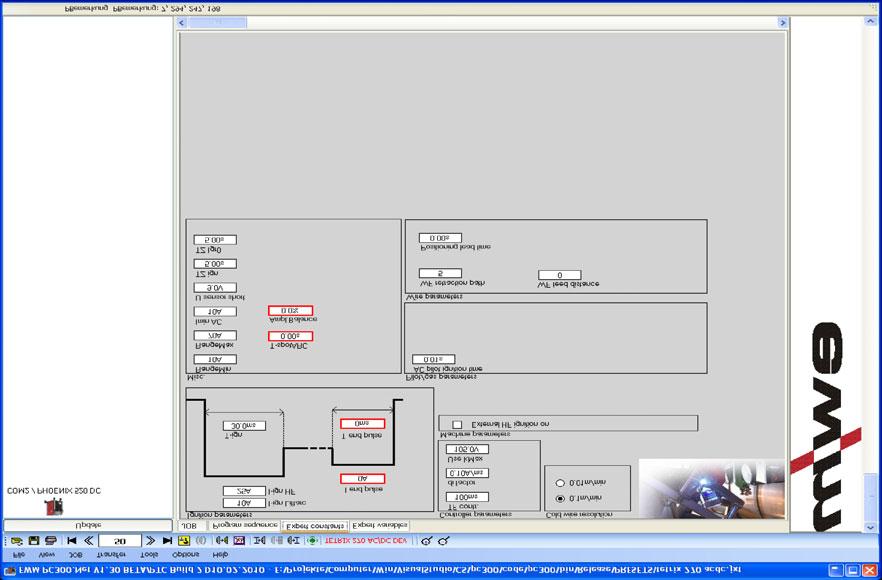The height and width of the screenshot is (580, 882).
Task: Click the I-ign HF input field
Action: (244, 491)
